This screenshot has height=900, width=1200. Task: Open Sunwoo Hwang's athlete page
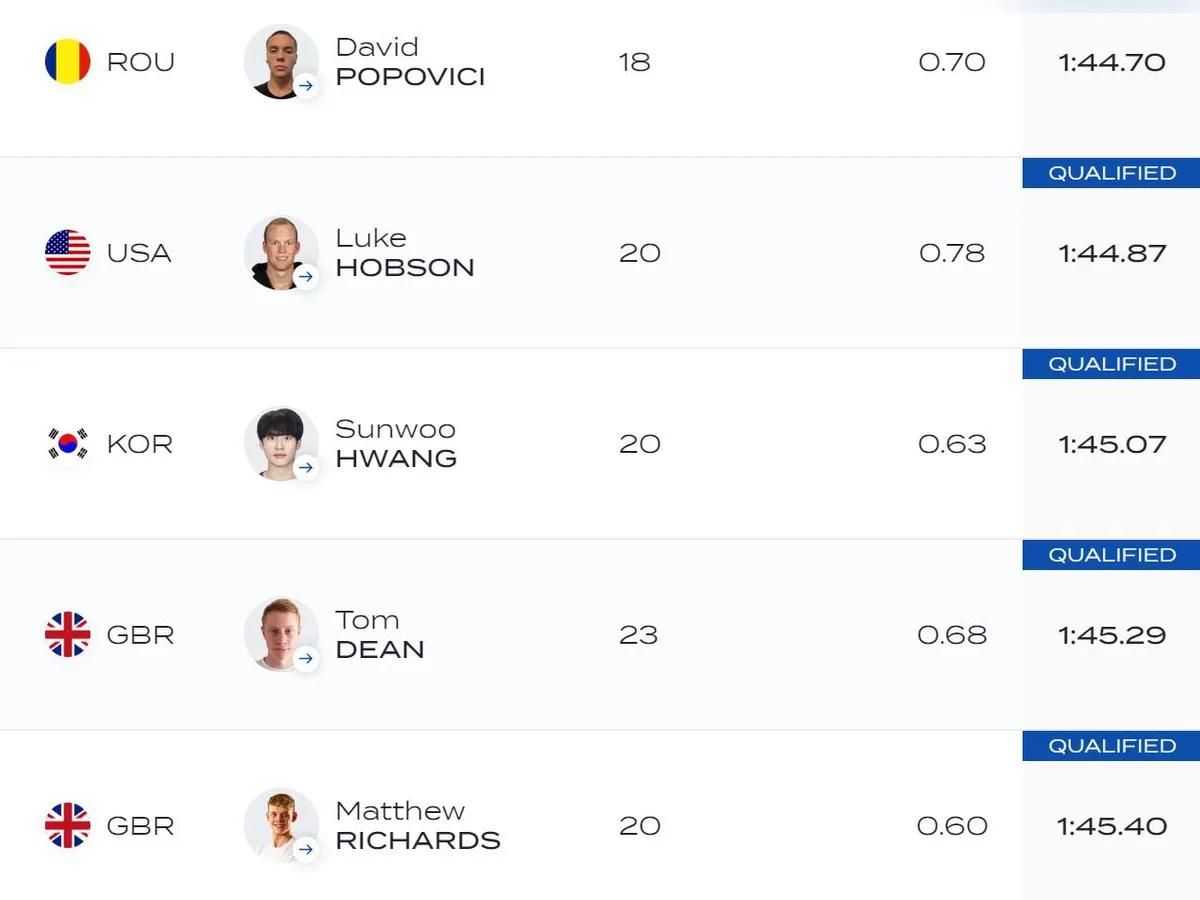pyautogui.click(x=396, y=444)
